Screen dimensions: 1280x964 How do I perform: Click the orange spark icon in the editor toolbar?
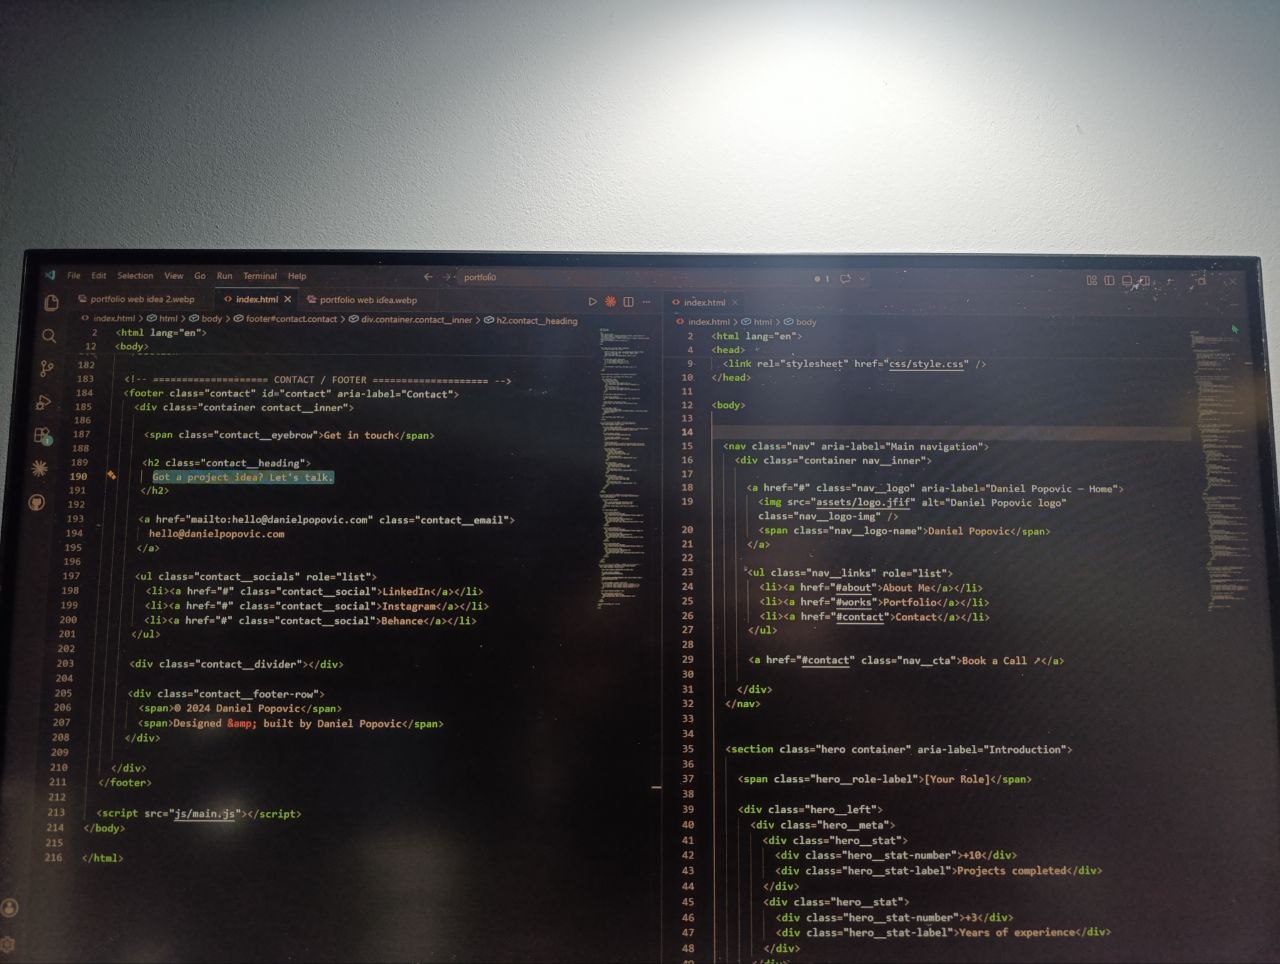coord(610,301)
